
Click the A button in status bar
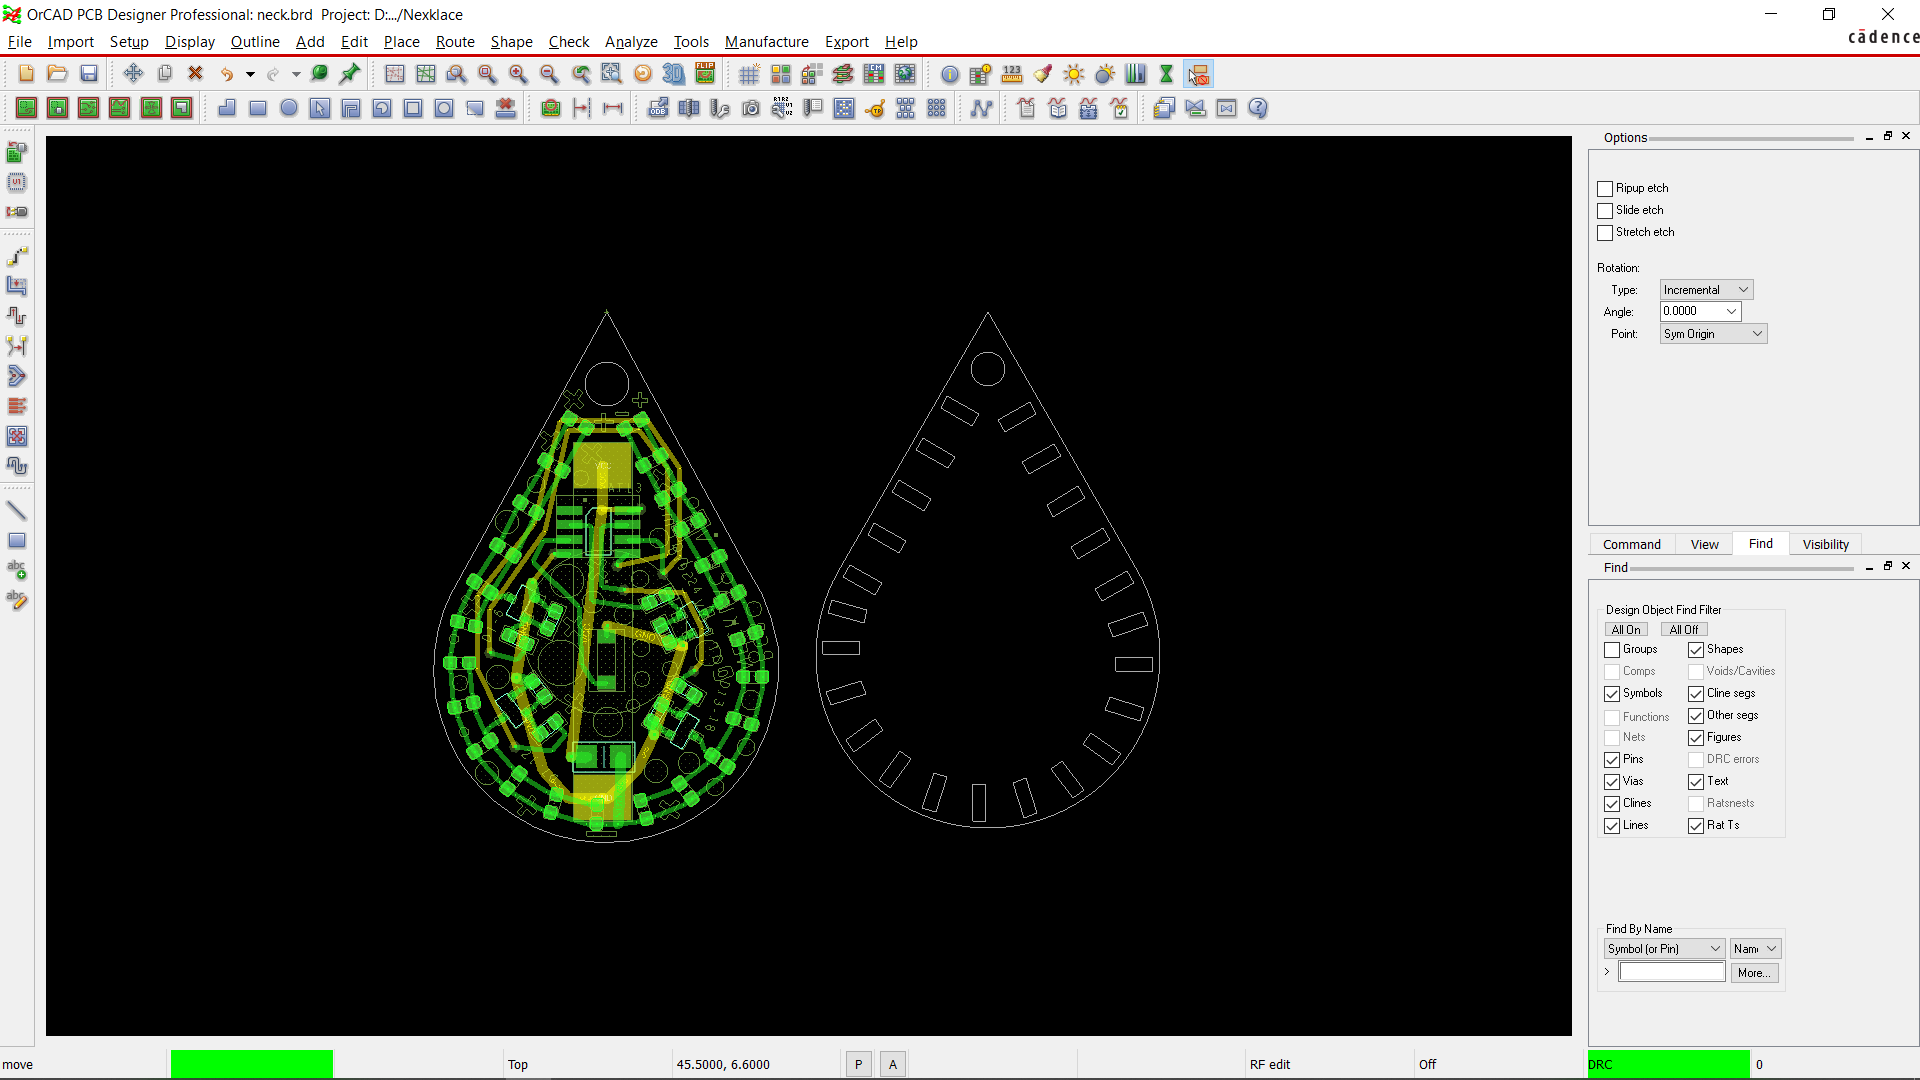[x=893, y=1065]
